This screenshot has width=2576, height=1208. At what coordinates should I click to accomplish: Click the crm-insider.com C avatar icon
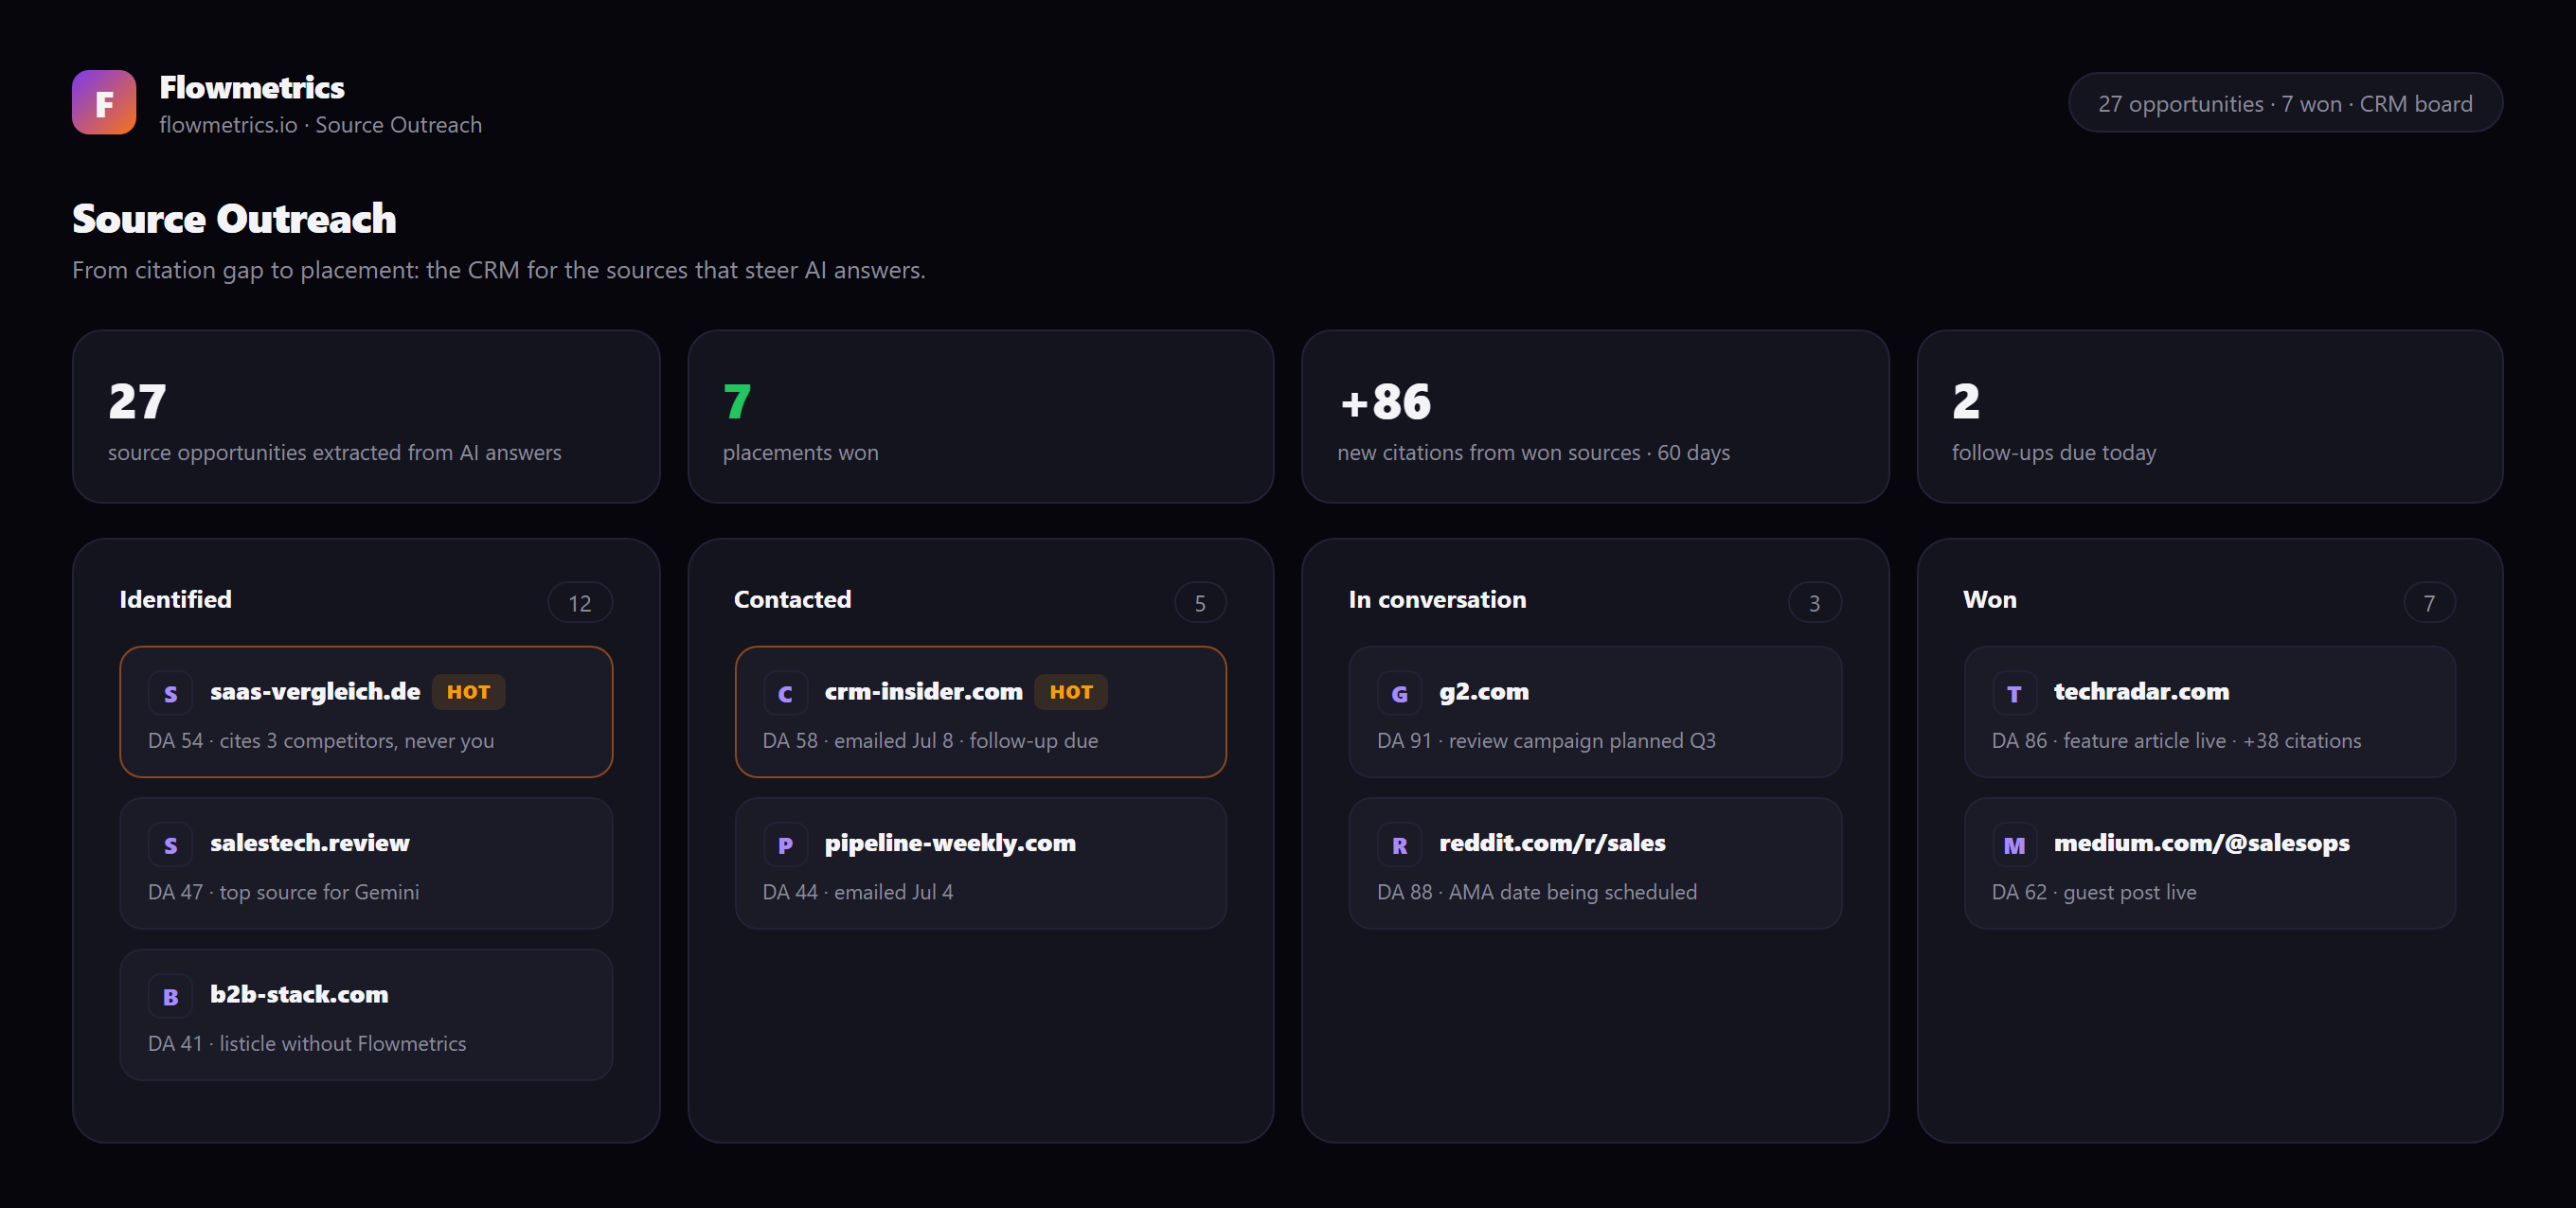pyautogui.click(x=785, y=693)
